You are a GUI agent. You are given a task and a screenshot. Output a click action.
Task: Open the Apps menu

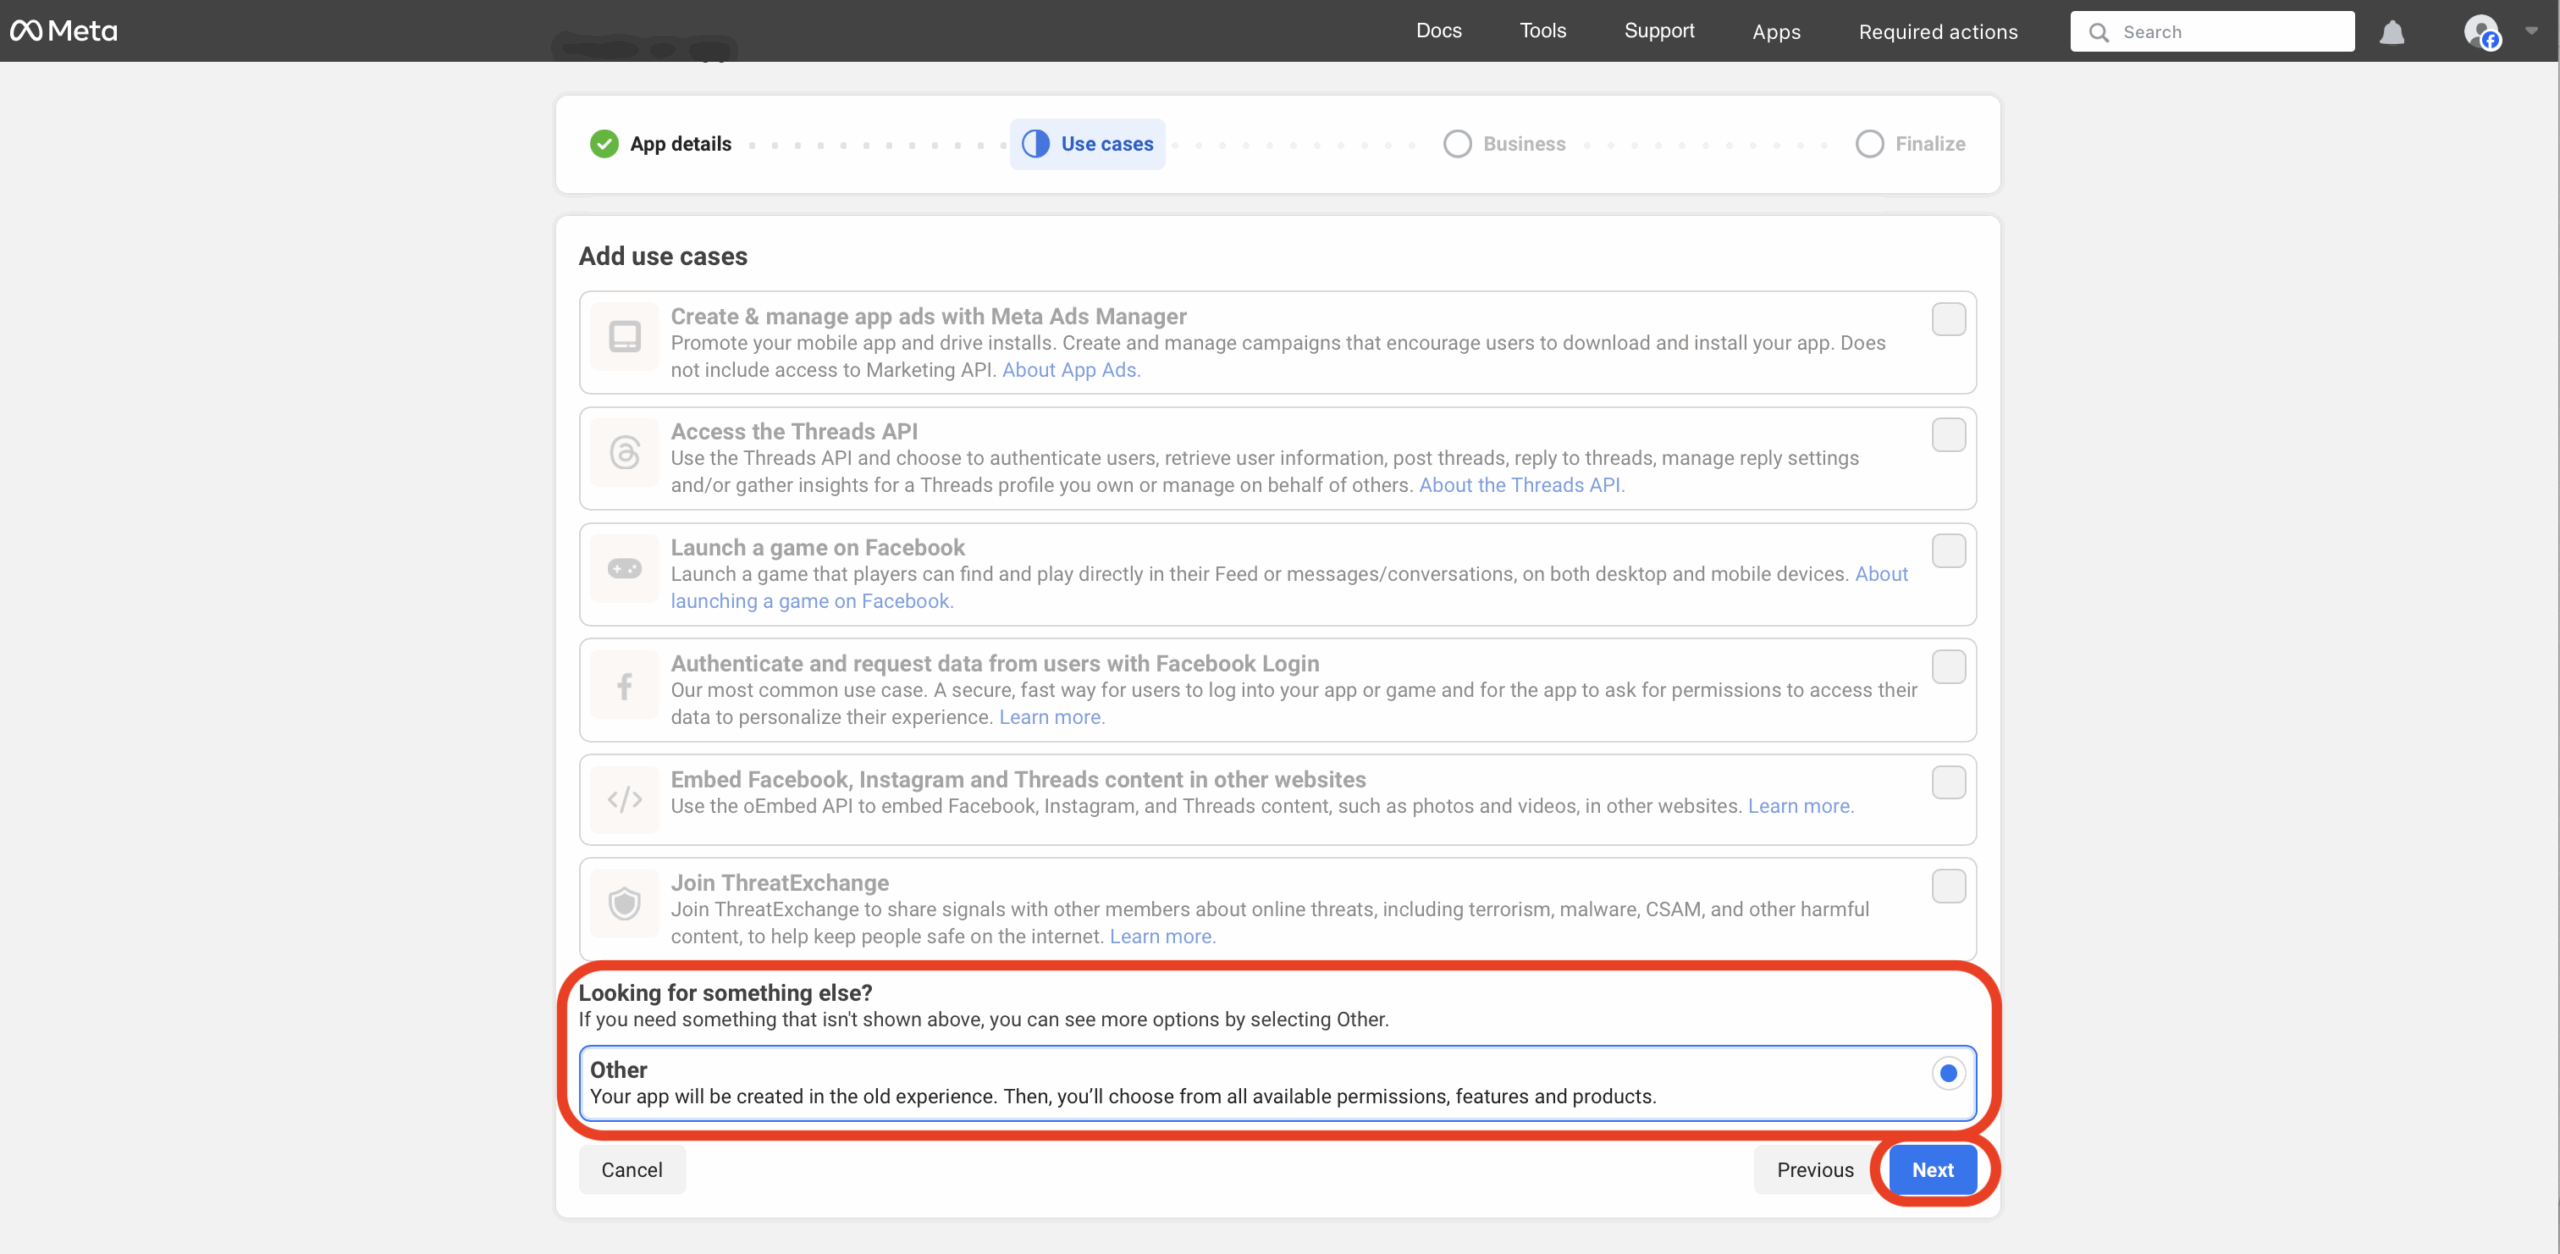pyautogui.click(x=1776, y=32)
